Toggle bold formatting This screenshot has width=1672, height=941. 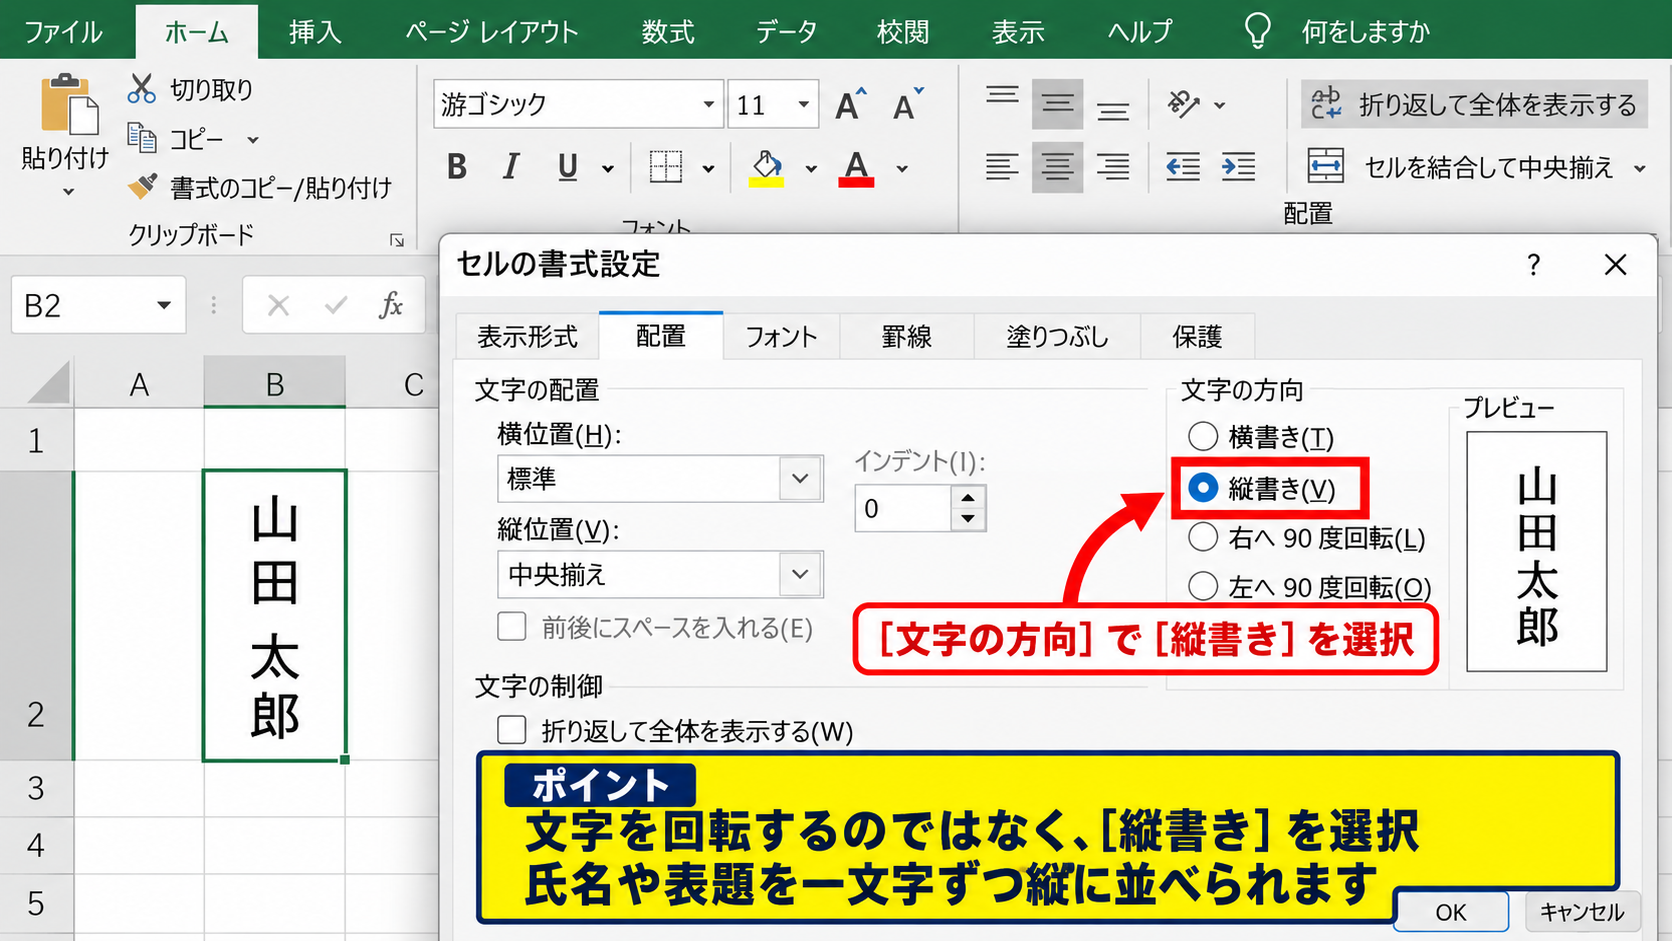pyautogui.click(x=457, y=167)
